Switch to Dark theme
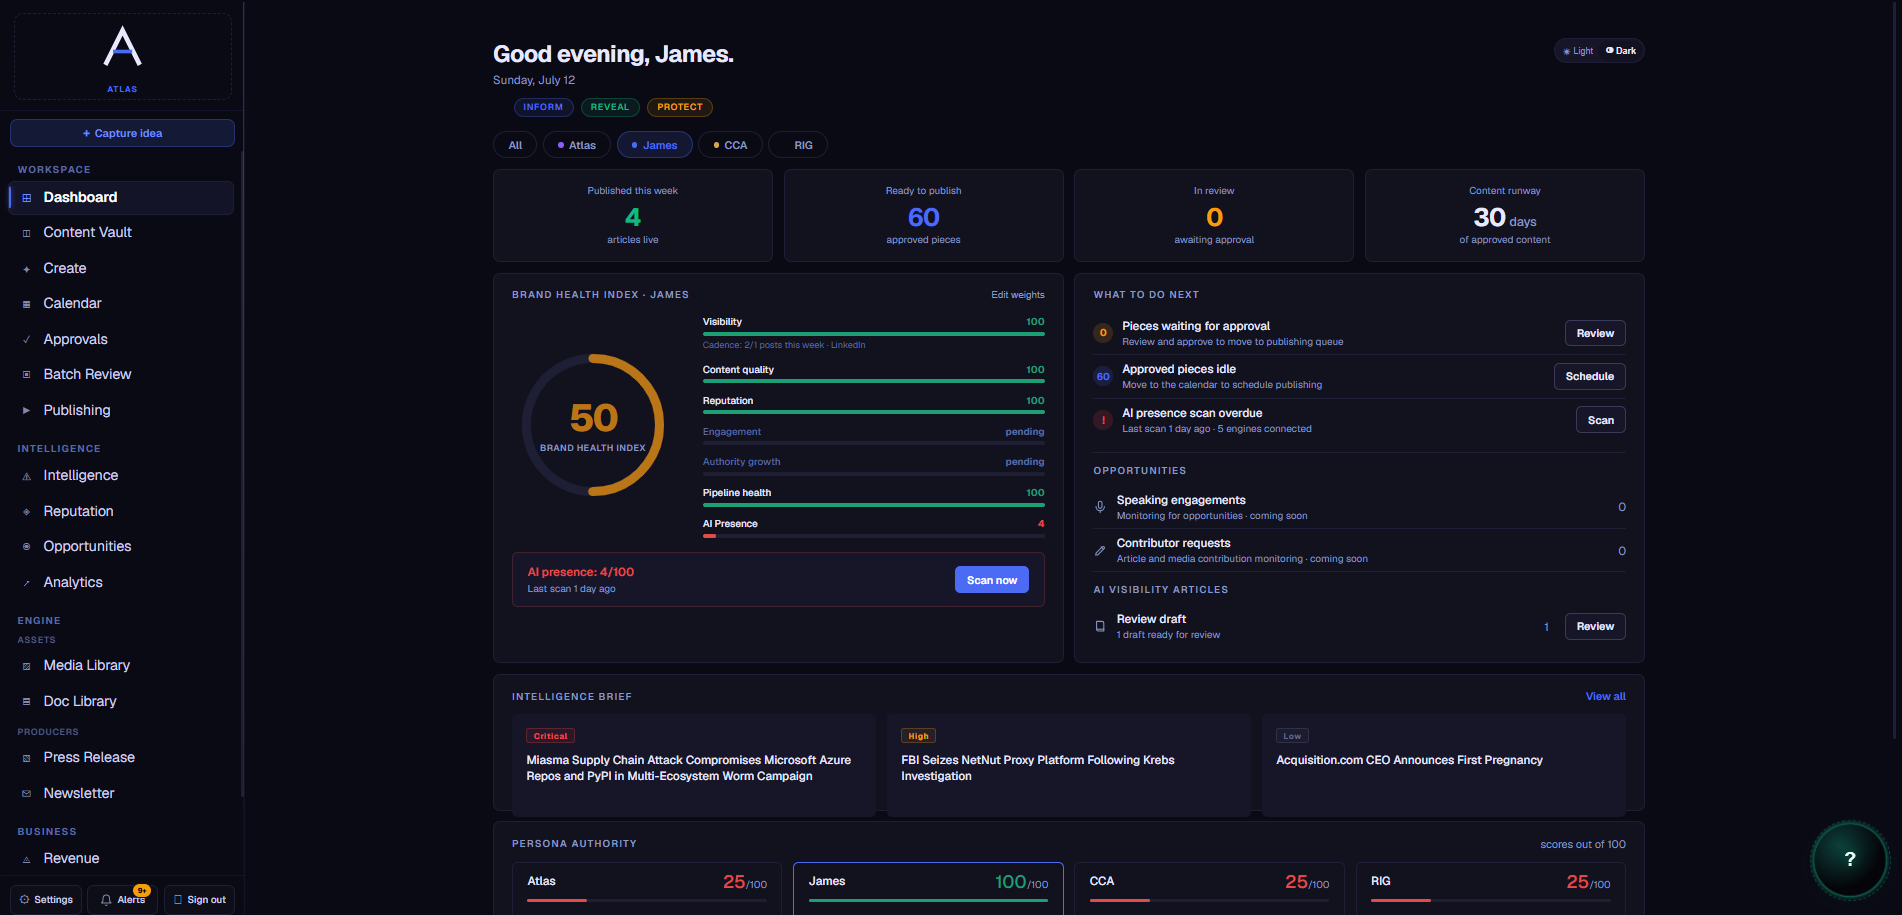Viewport: 1902px width, 915px height. [1621, 51]
